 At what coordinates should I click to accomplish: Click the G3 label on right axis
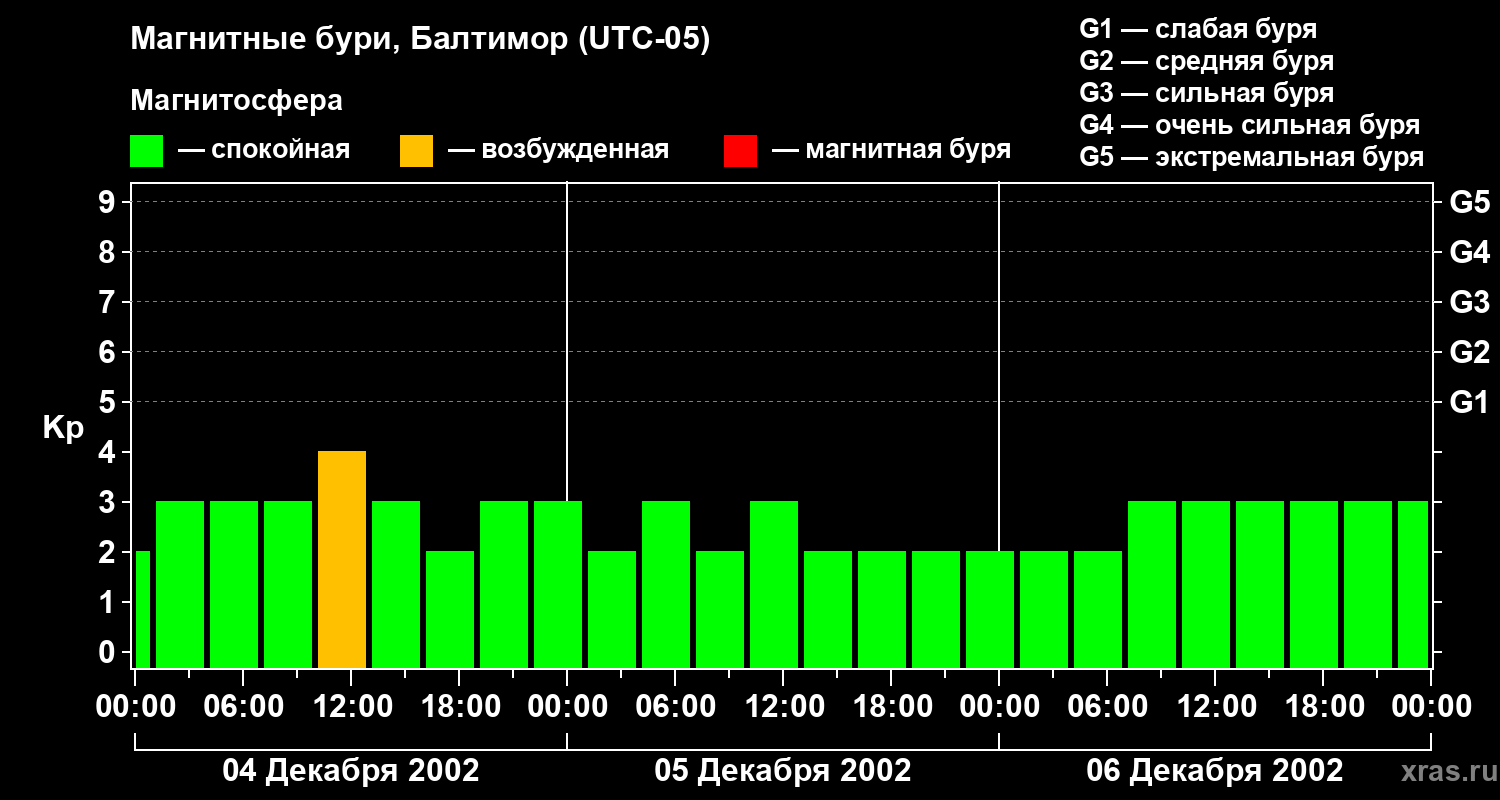tap(1469, 303)
